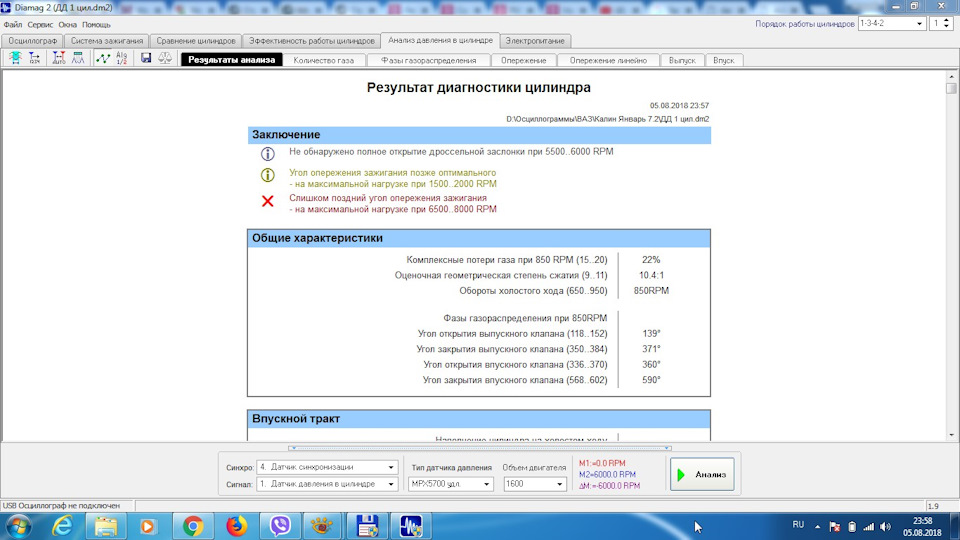Viewport: 960px width, 540px height.
Task: Click the yellow info icon about ignition timing
Action: [268, 175]
